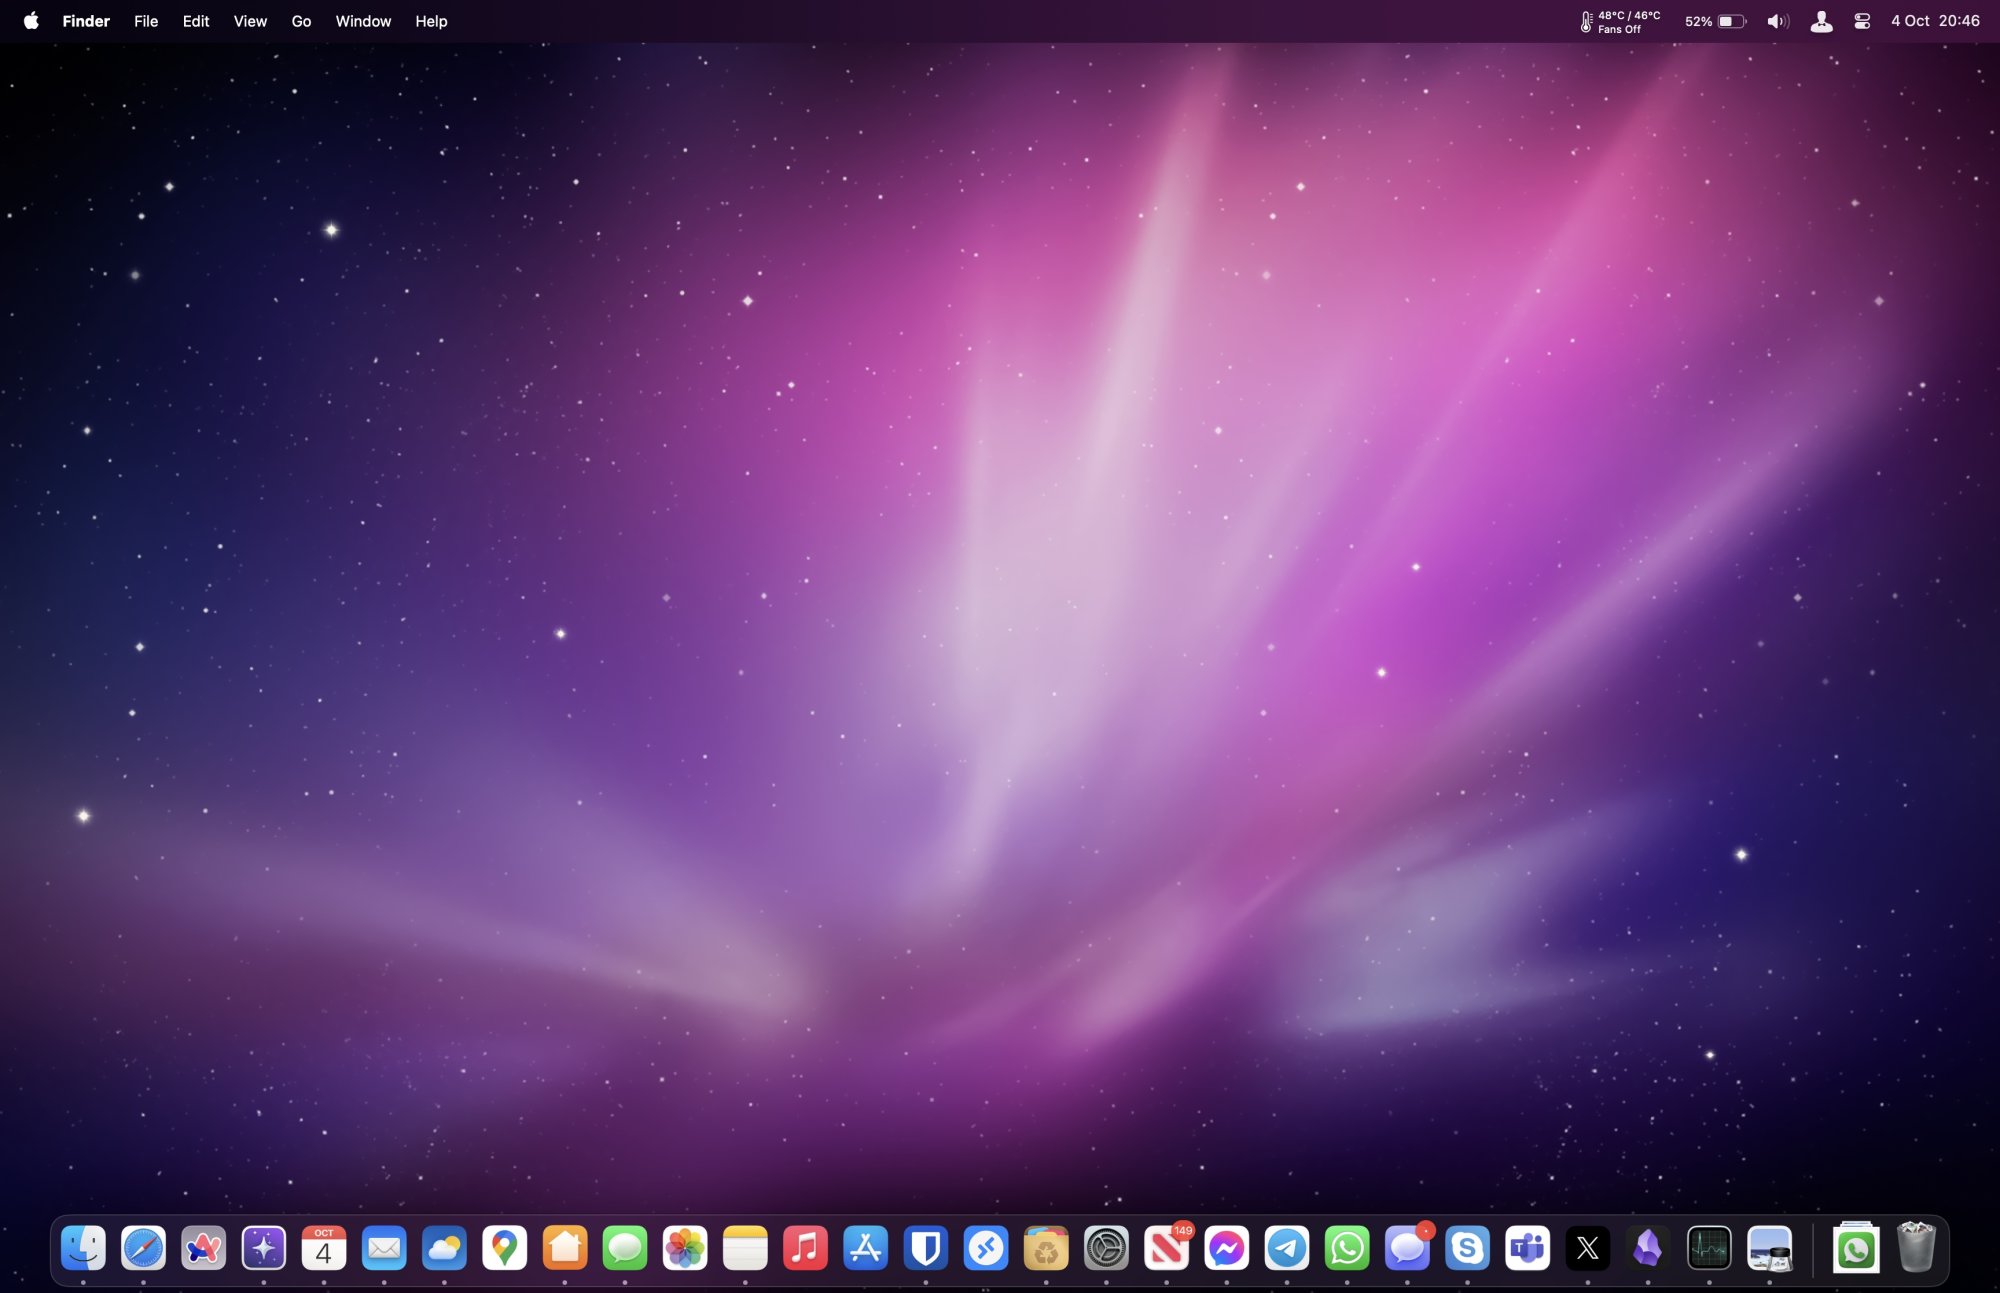The width and height of the screenshot is (2000, 1293).
Task: Click the date and time clock
Action: tap(1934, 21)
